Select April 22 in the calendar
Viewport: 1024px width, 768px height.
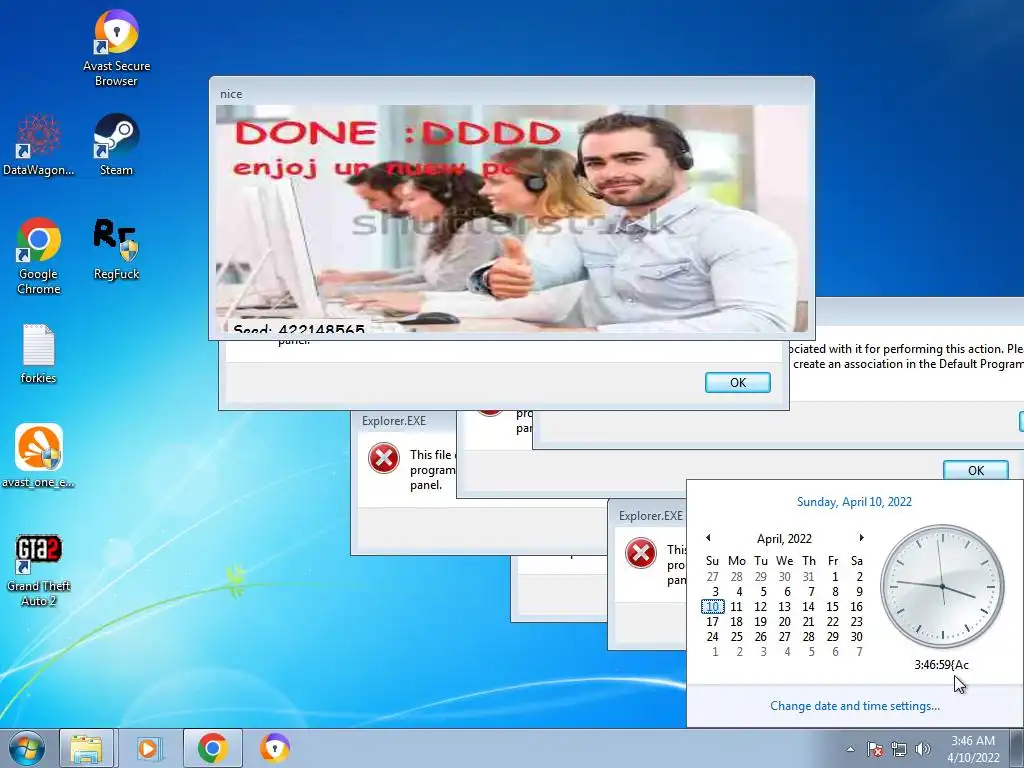click(833, 622)
